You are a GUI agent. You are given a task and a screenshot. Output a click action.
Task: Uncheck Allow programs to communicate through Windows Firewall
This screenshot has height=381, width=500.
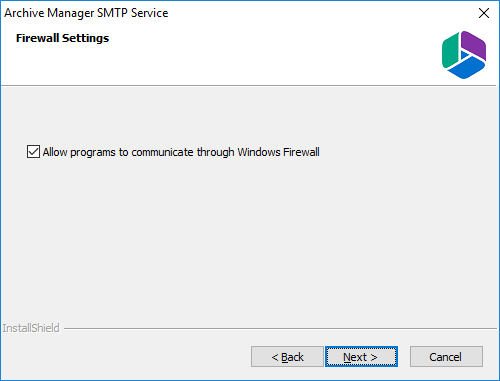33,152
